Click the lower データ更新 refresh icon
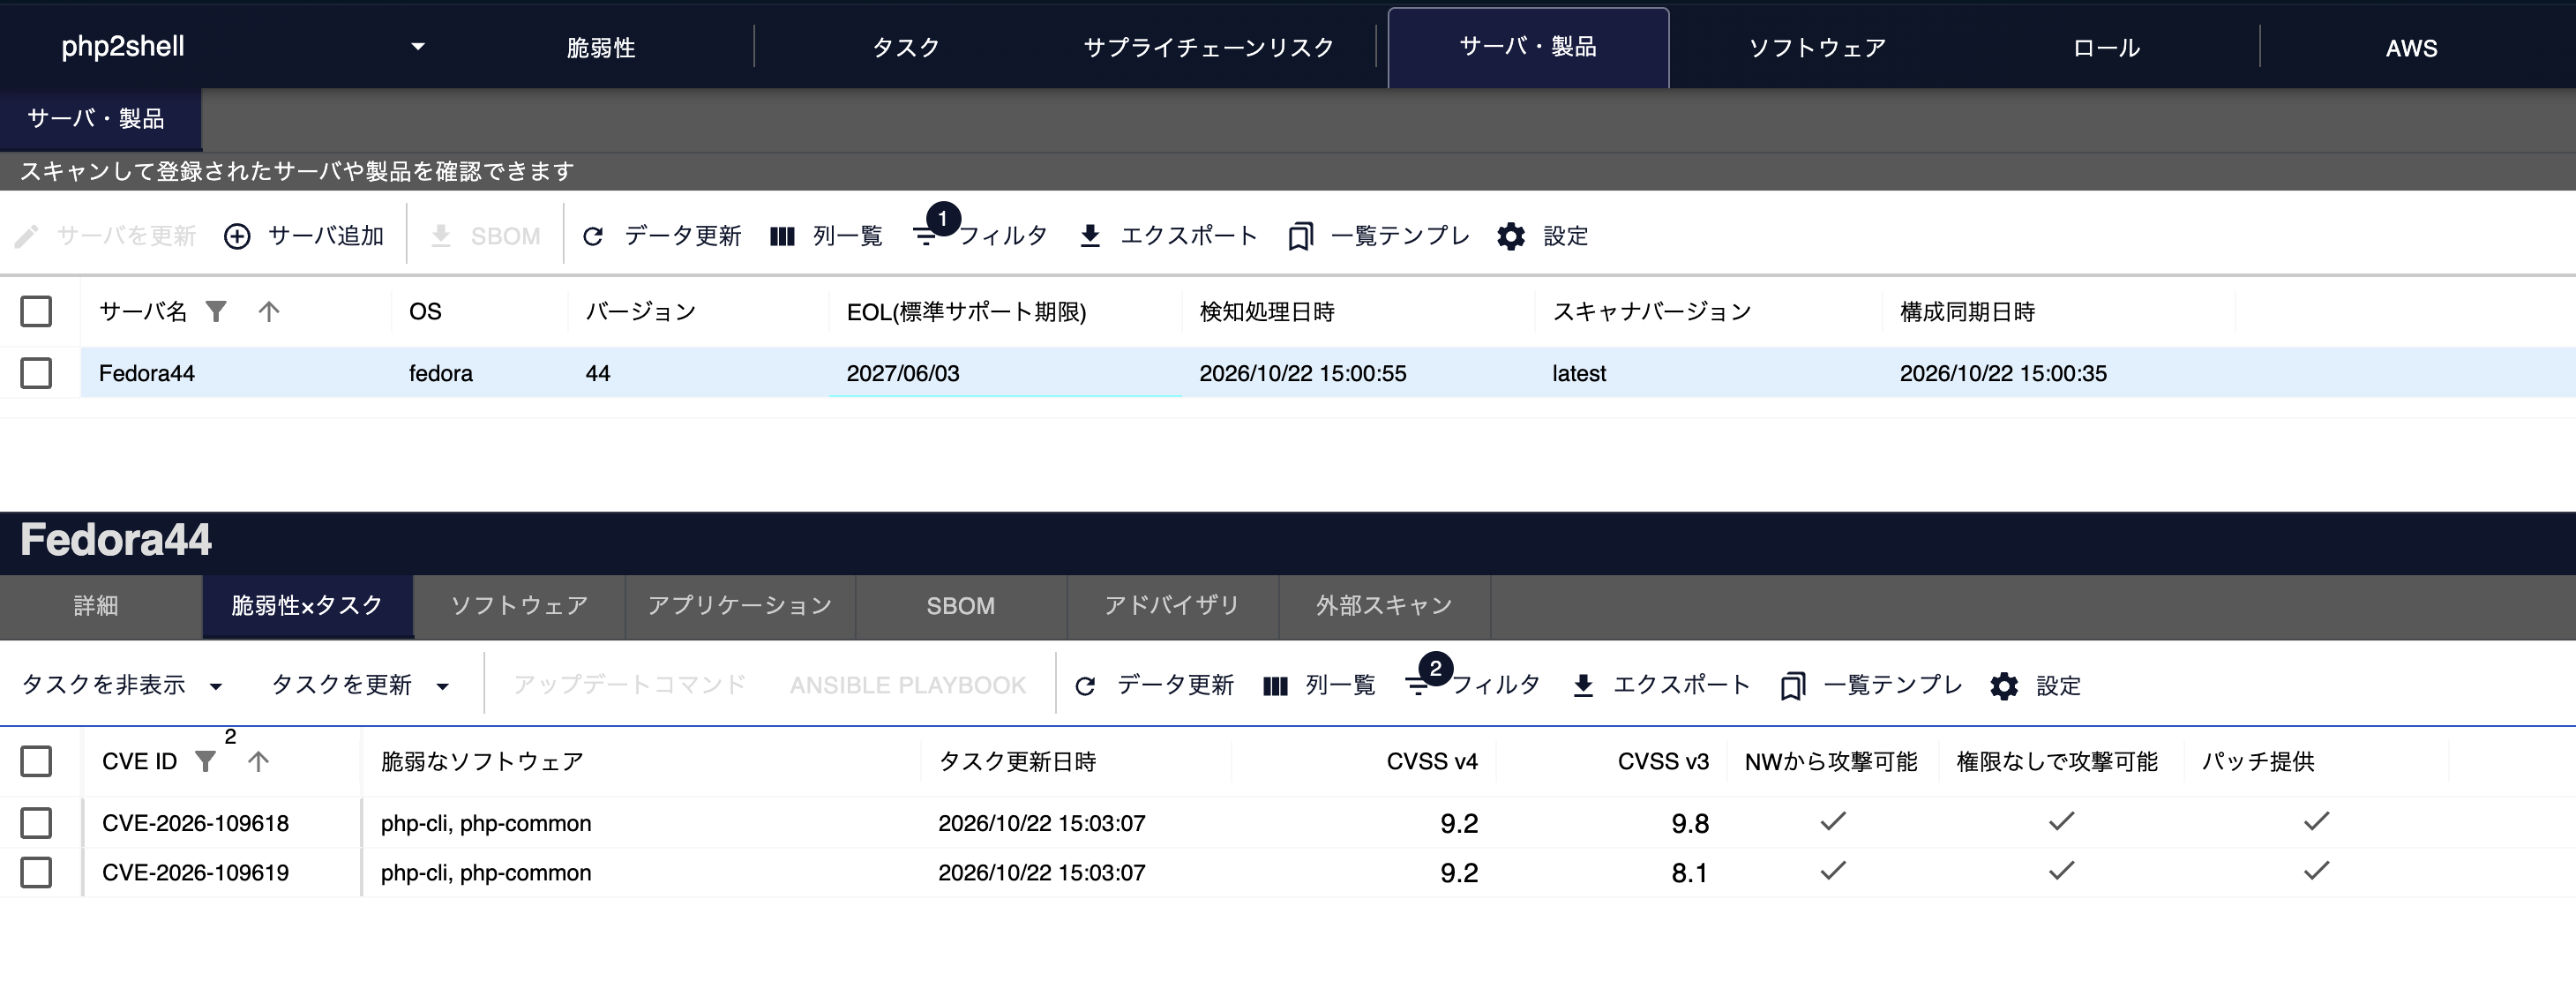 coord(1085,685)
